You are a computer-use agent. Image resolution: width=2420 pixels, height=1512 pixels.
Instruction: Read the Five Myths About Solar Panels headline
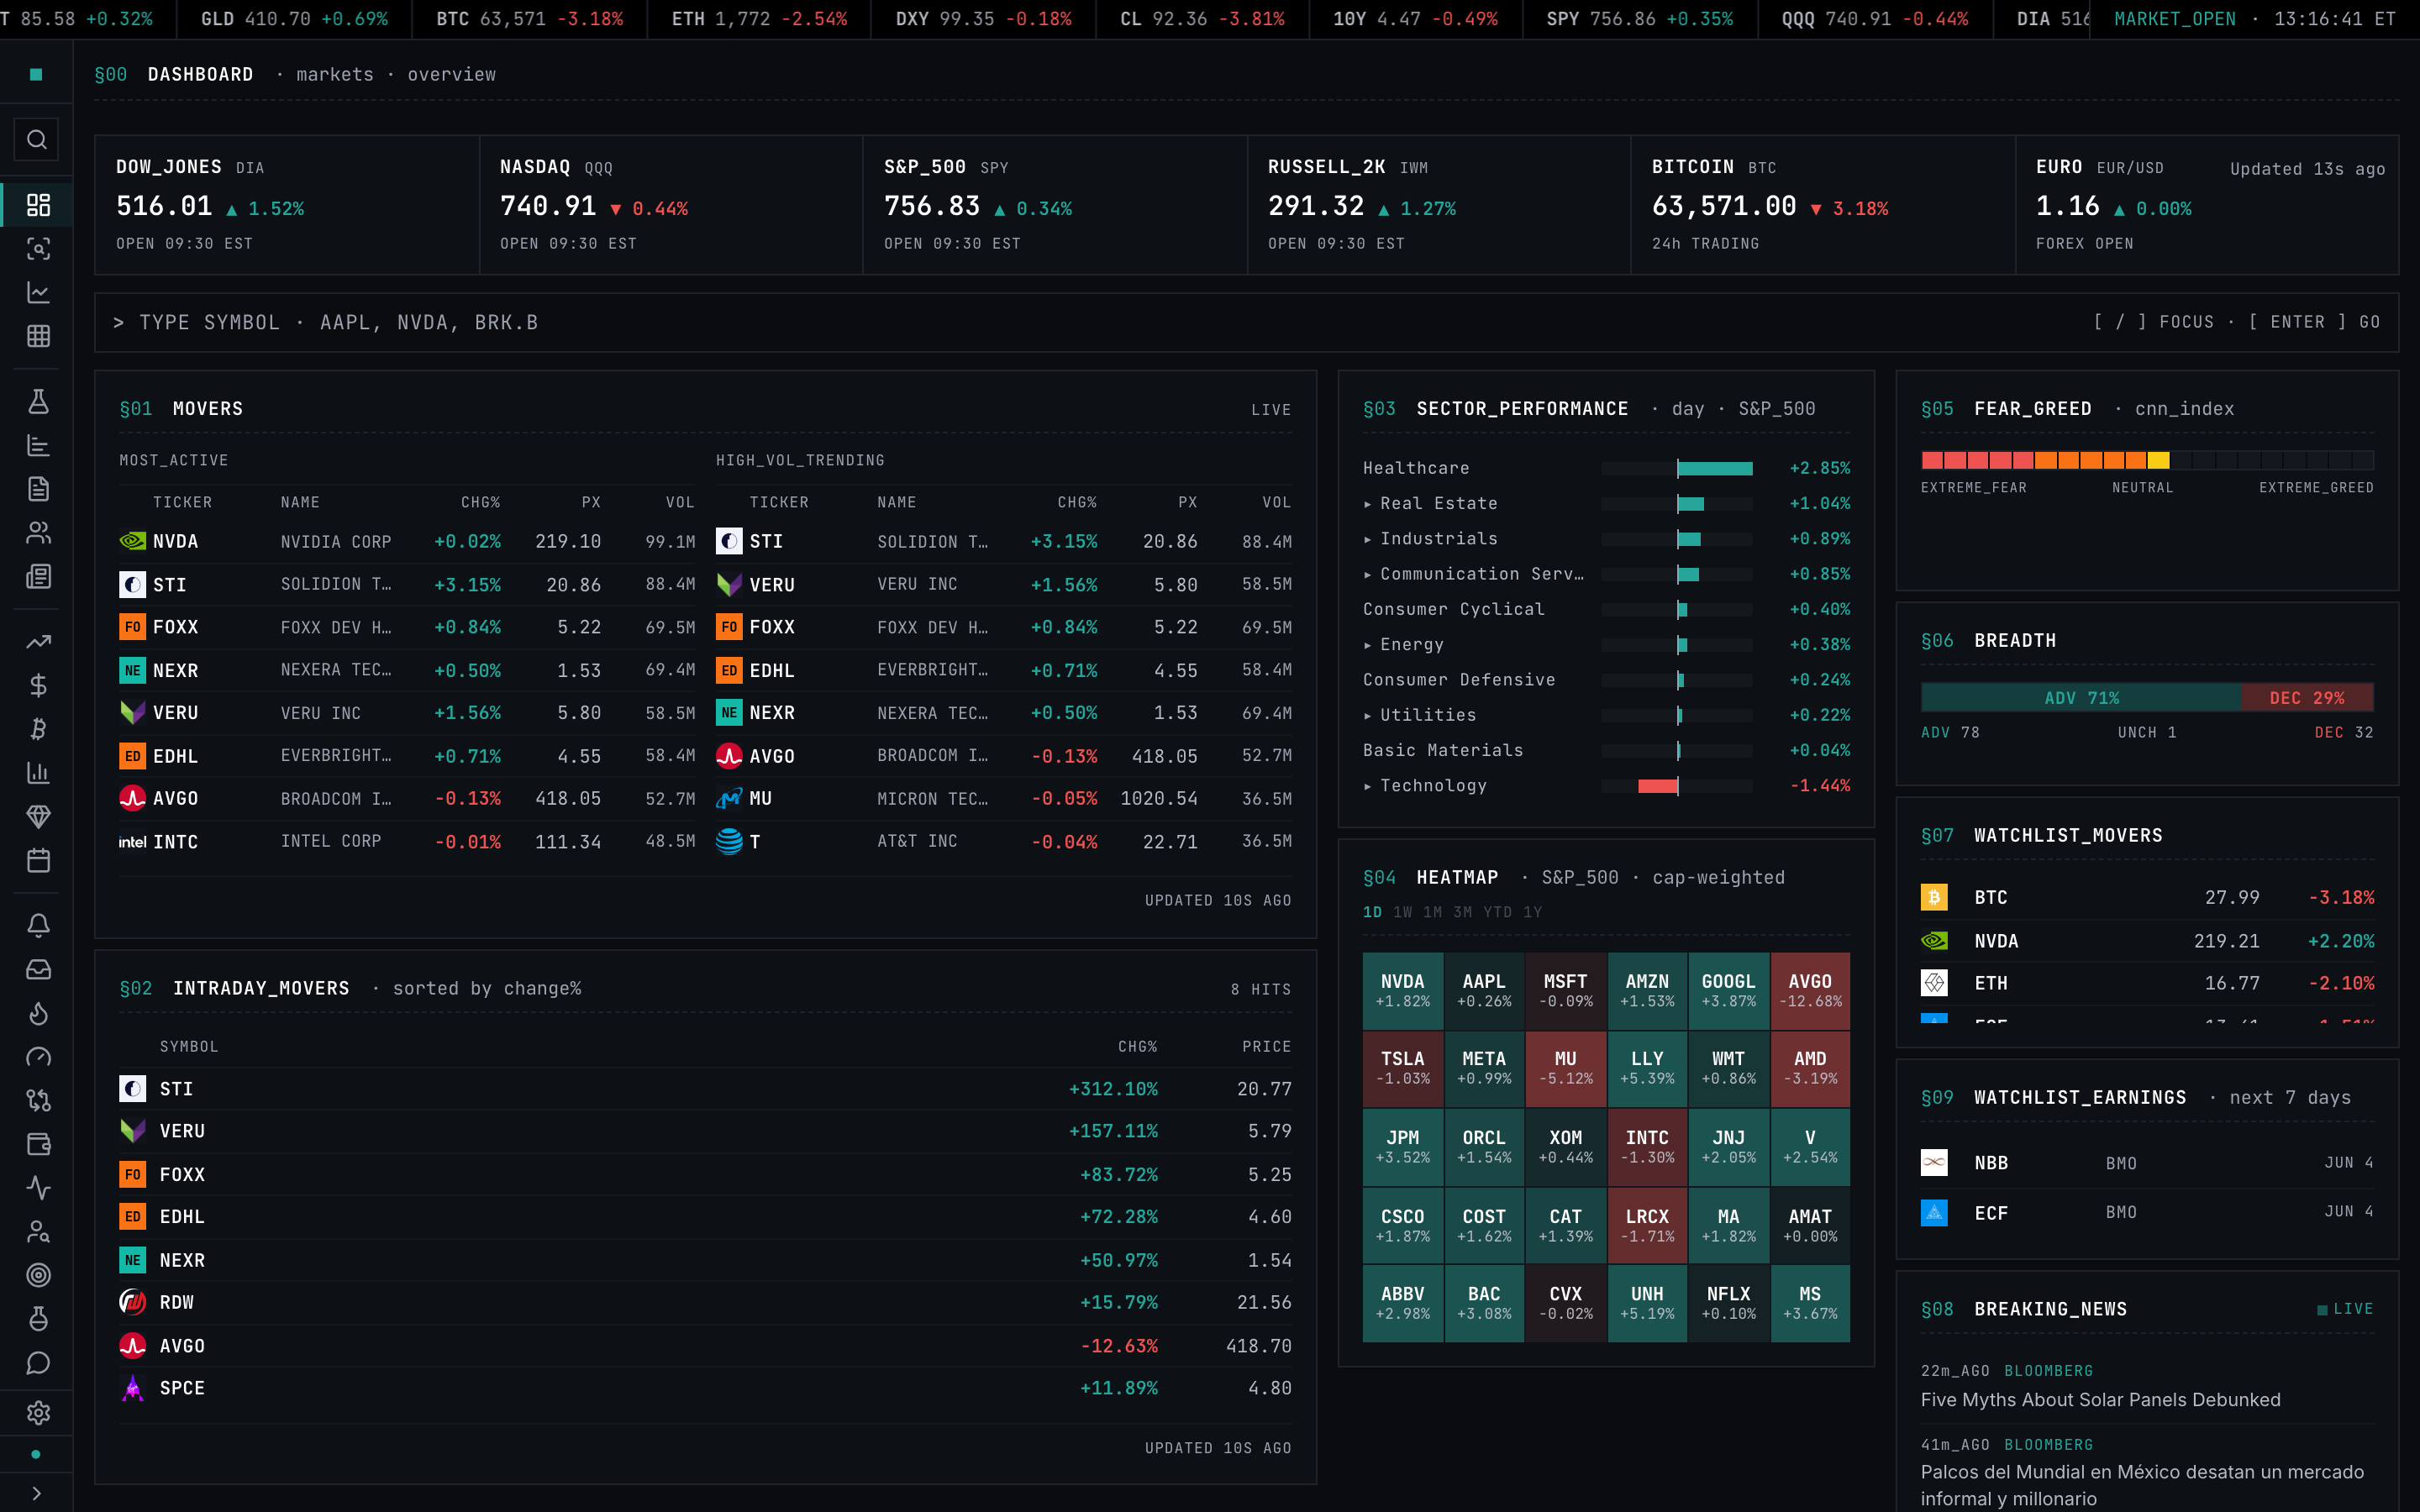(x=2100, y=1400)
